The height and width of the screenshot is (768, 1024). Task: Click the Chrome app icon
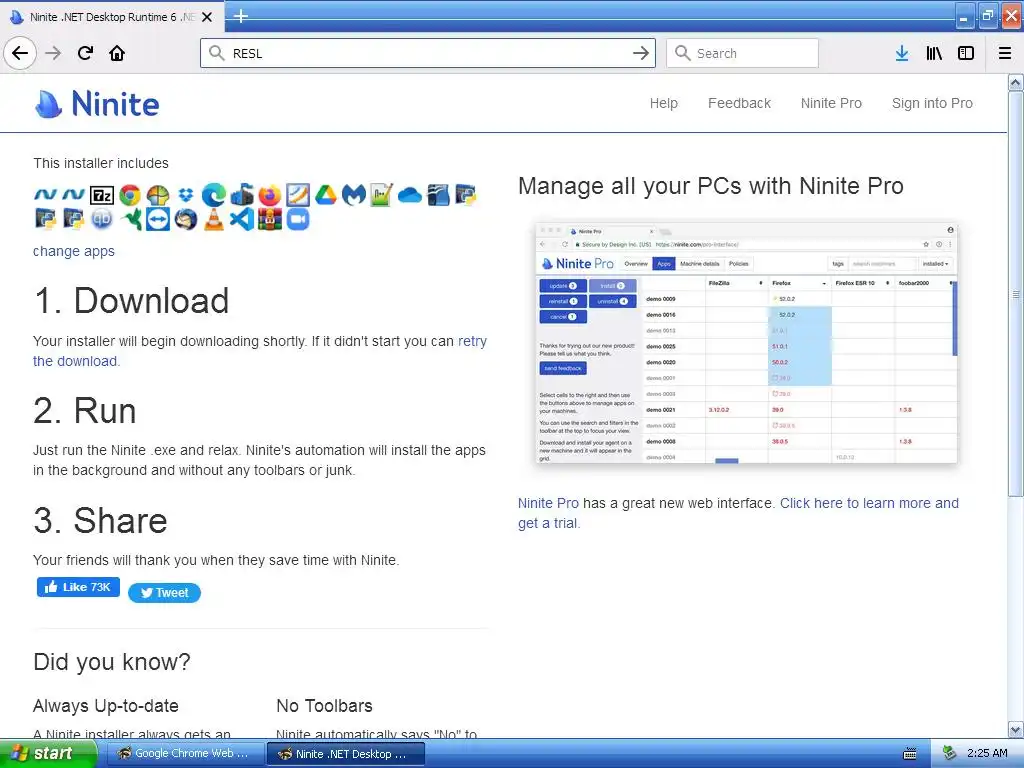click(x=130, y=195)
